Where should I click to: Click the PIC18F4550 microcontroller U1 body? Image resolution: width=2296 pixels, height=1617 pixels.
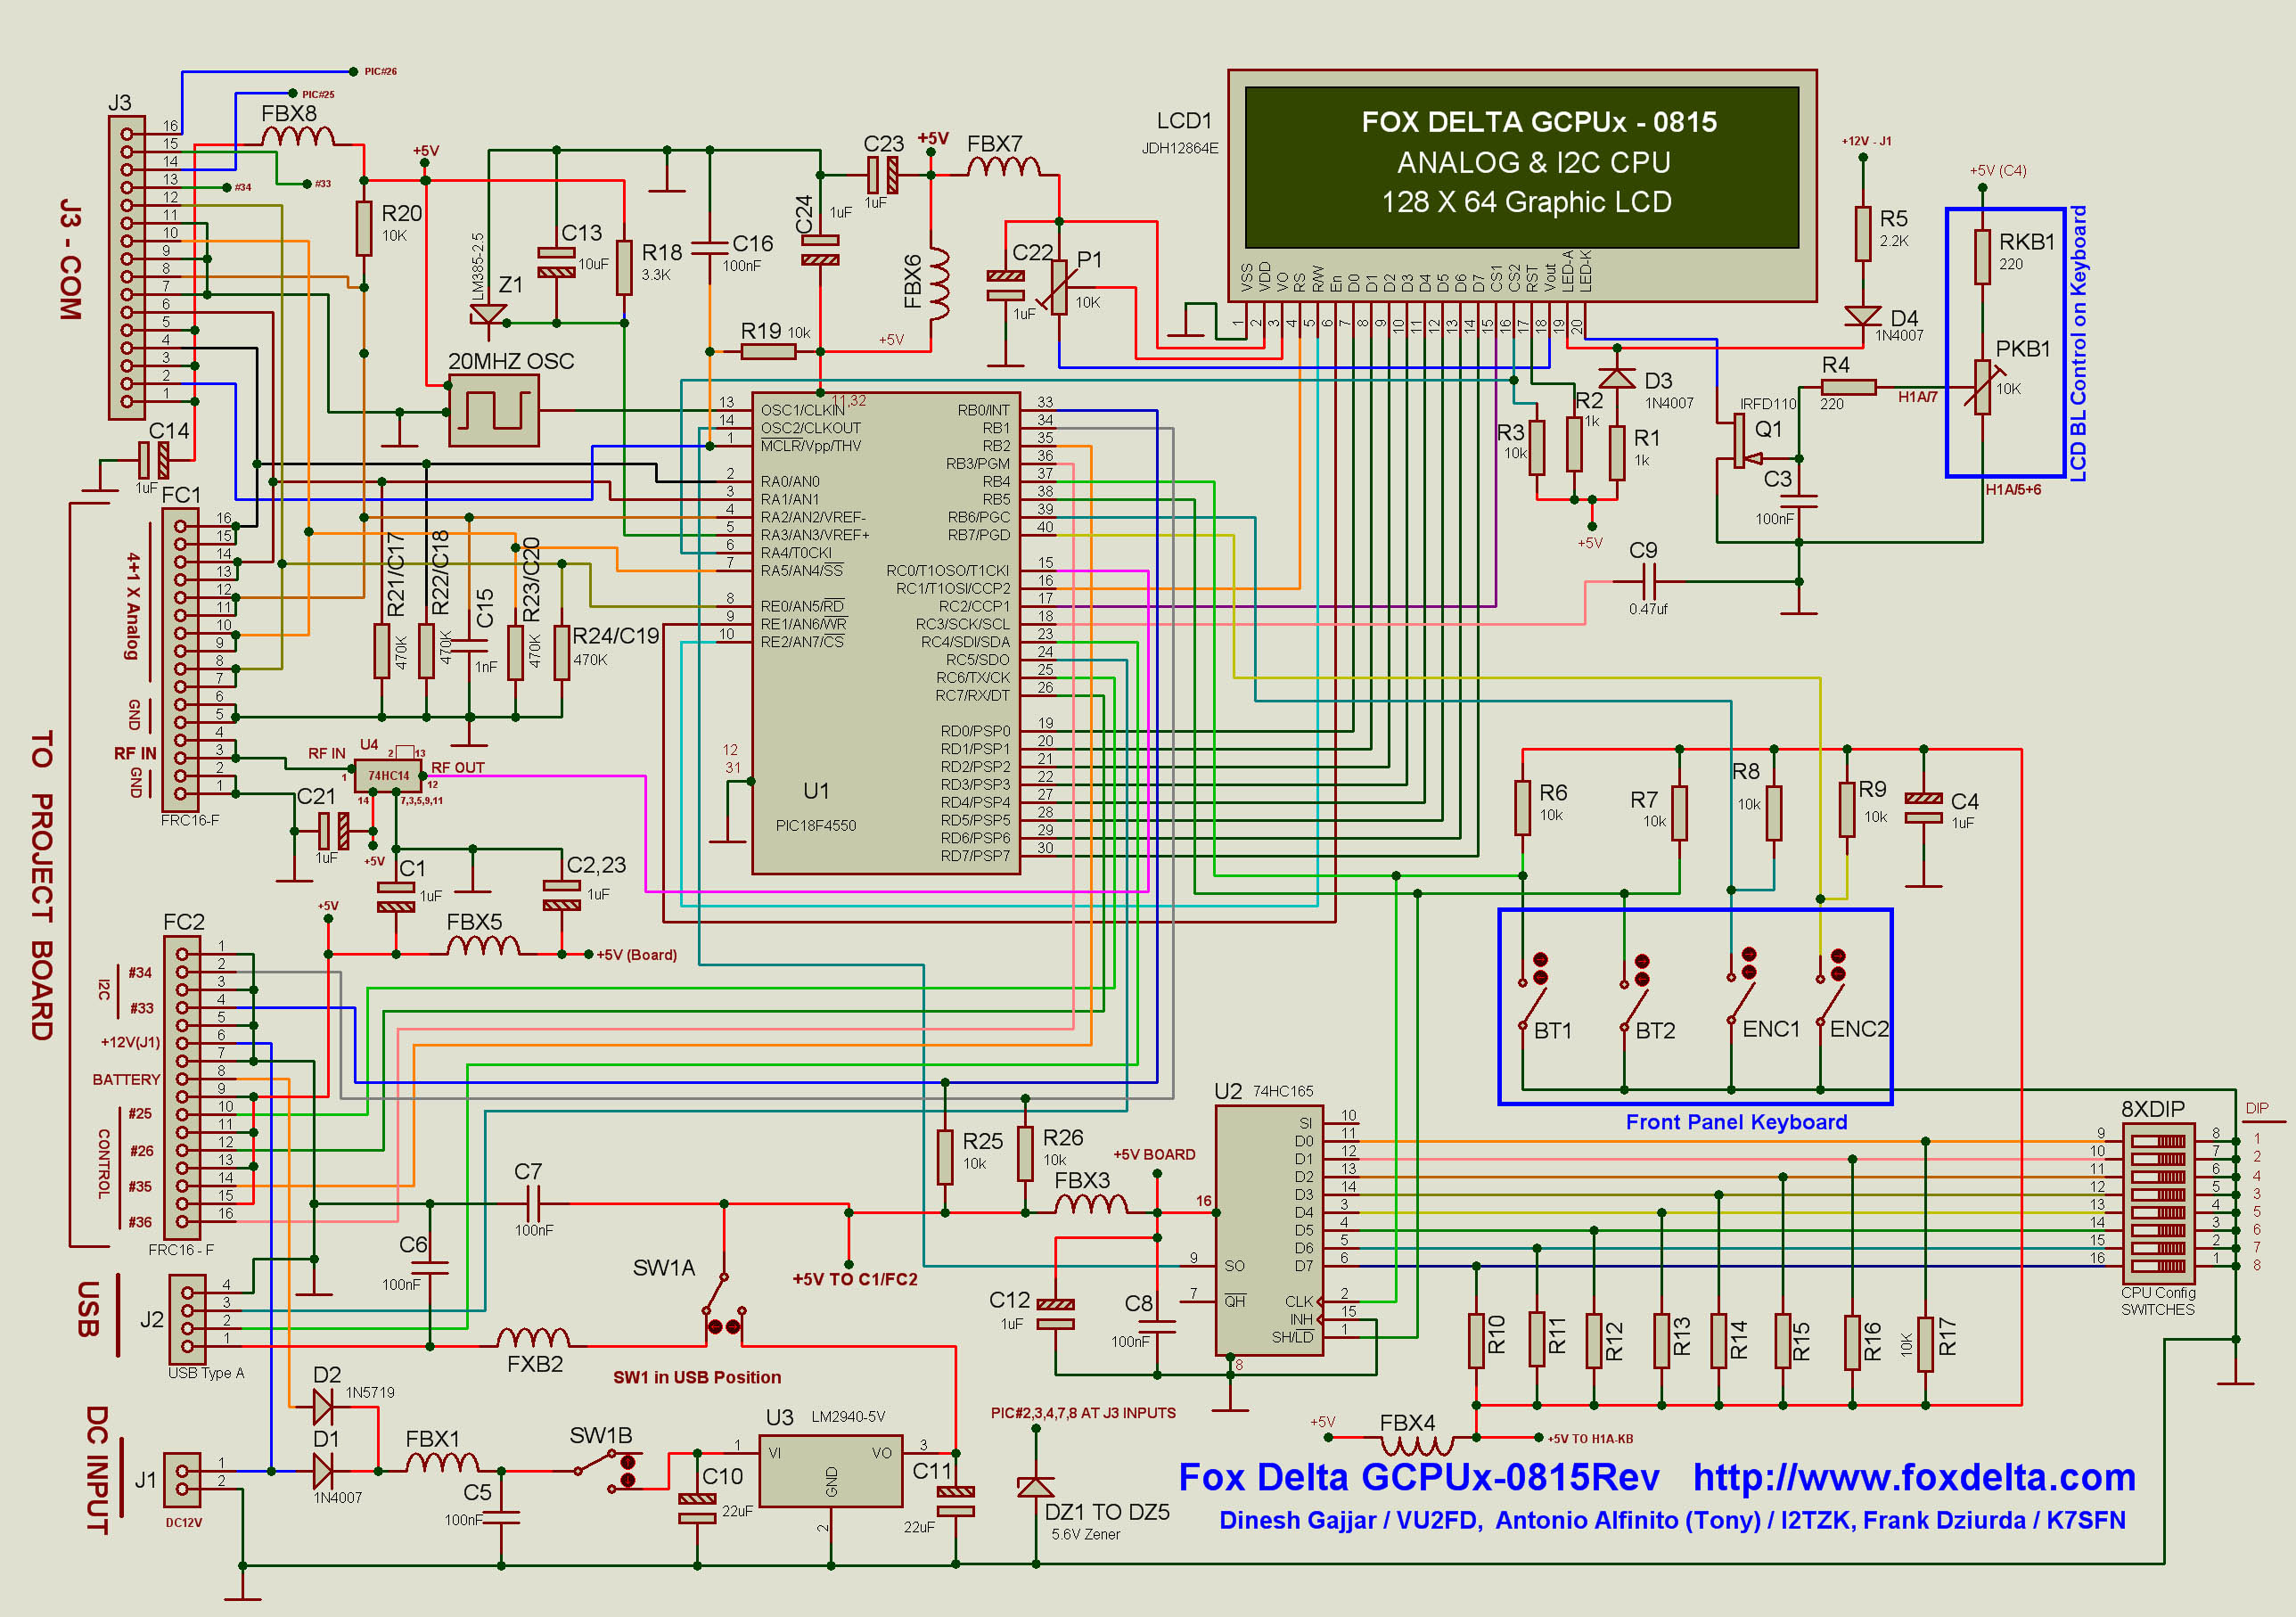click(x=886, y=633)
